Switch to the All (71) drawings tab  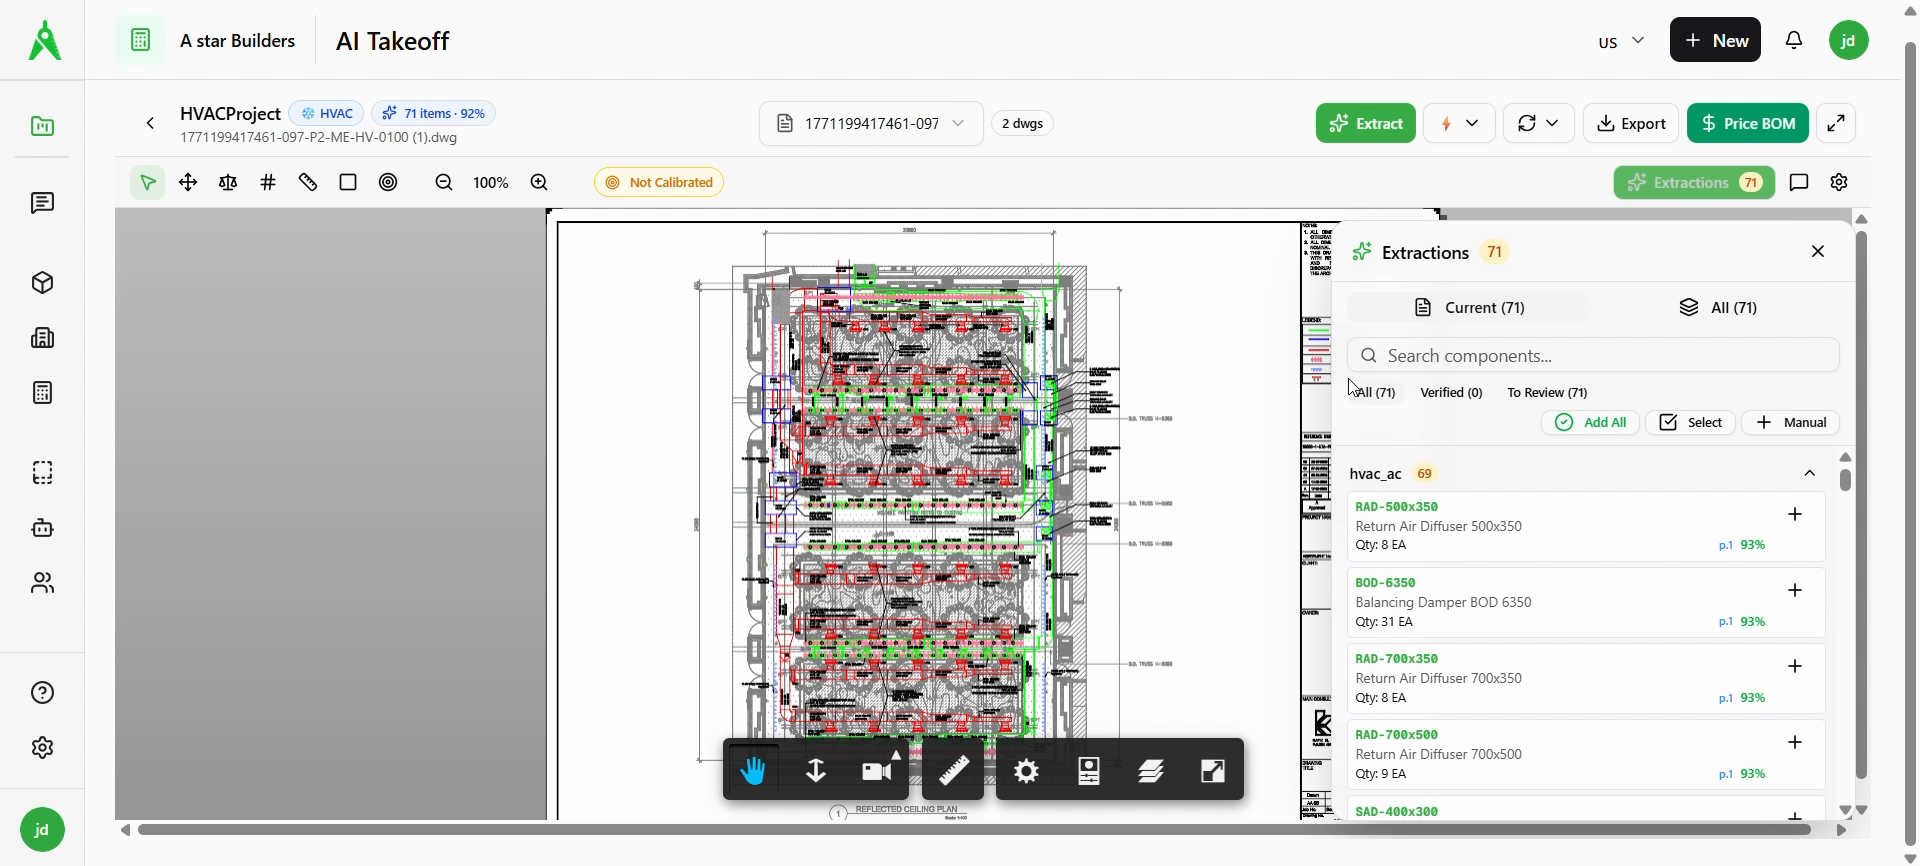point(1717,308)
